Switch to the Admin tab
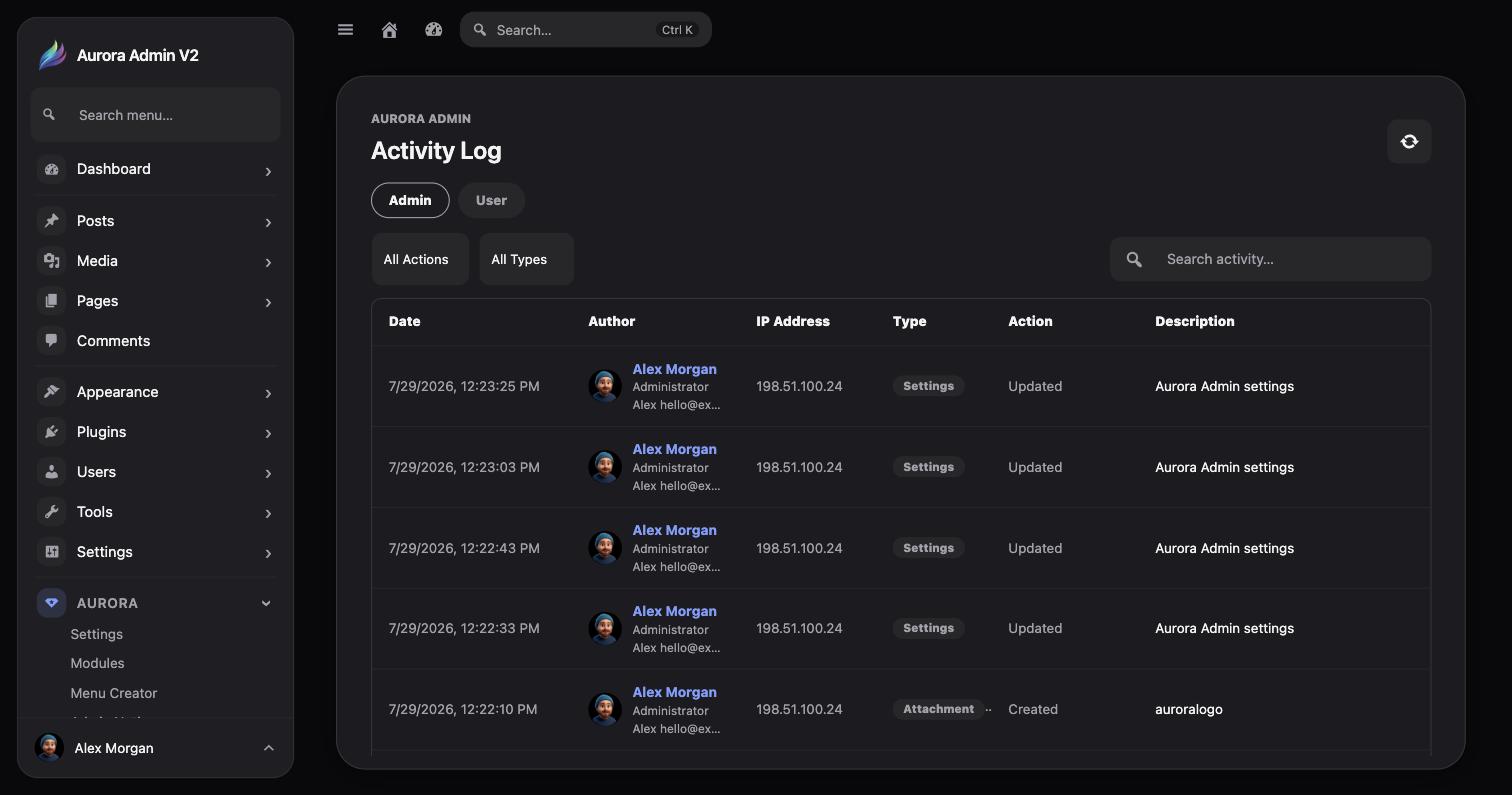 point(410,200)
